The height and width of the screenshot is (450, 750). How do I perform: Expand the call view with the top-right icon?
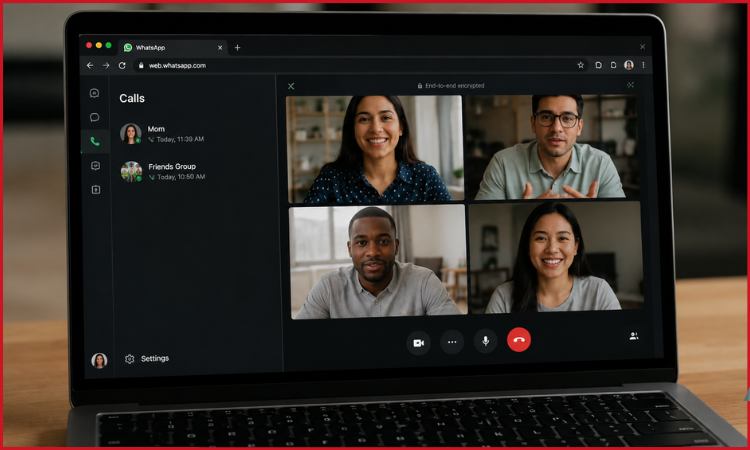coord(630,85)
